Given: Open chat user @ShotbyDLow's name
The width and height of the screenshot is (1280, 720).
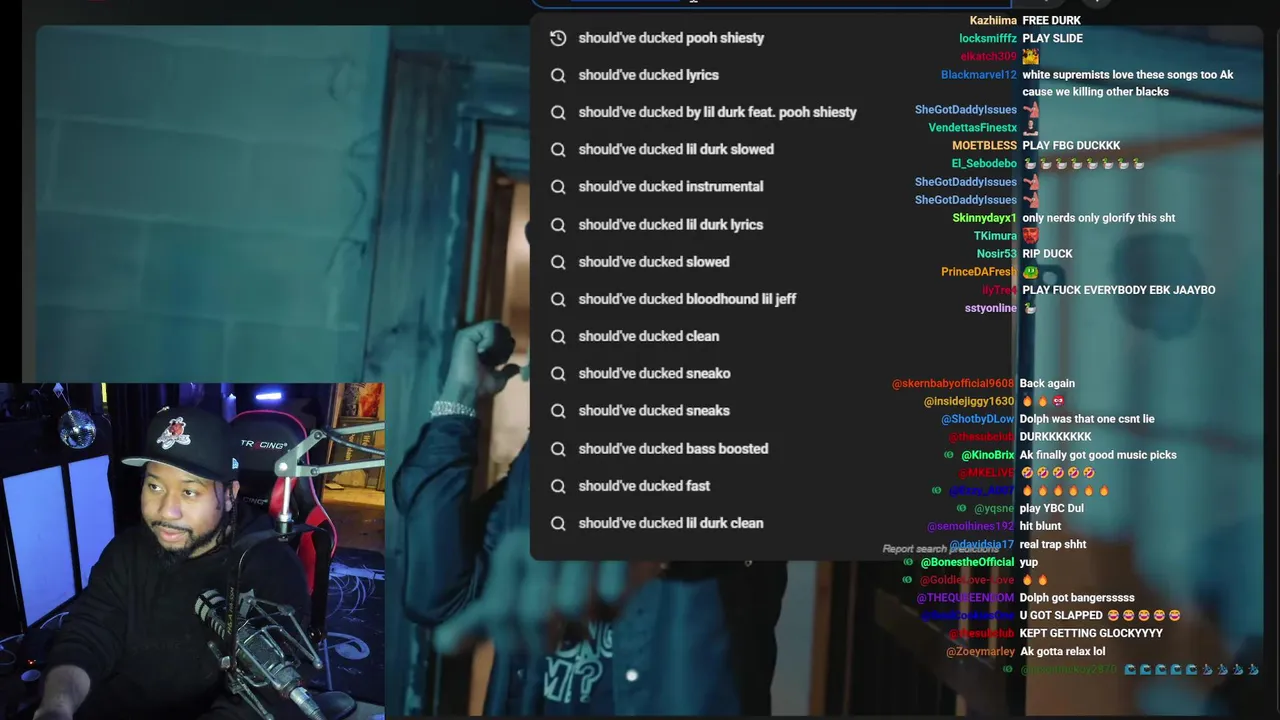Looking at the screenshot, I should 977,419.
